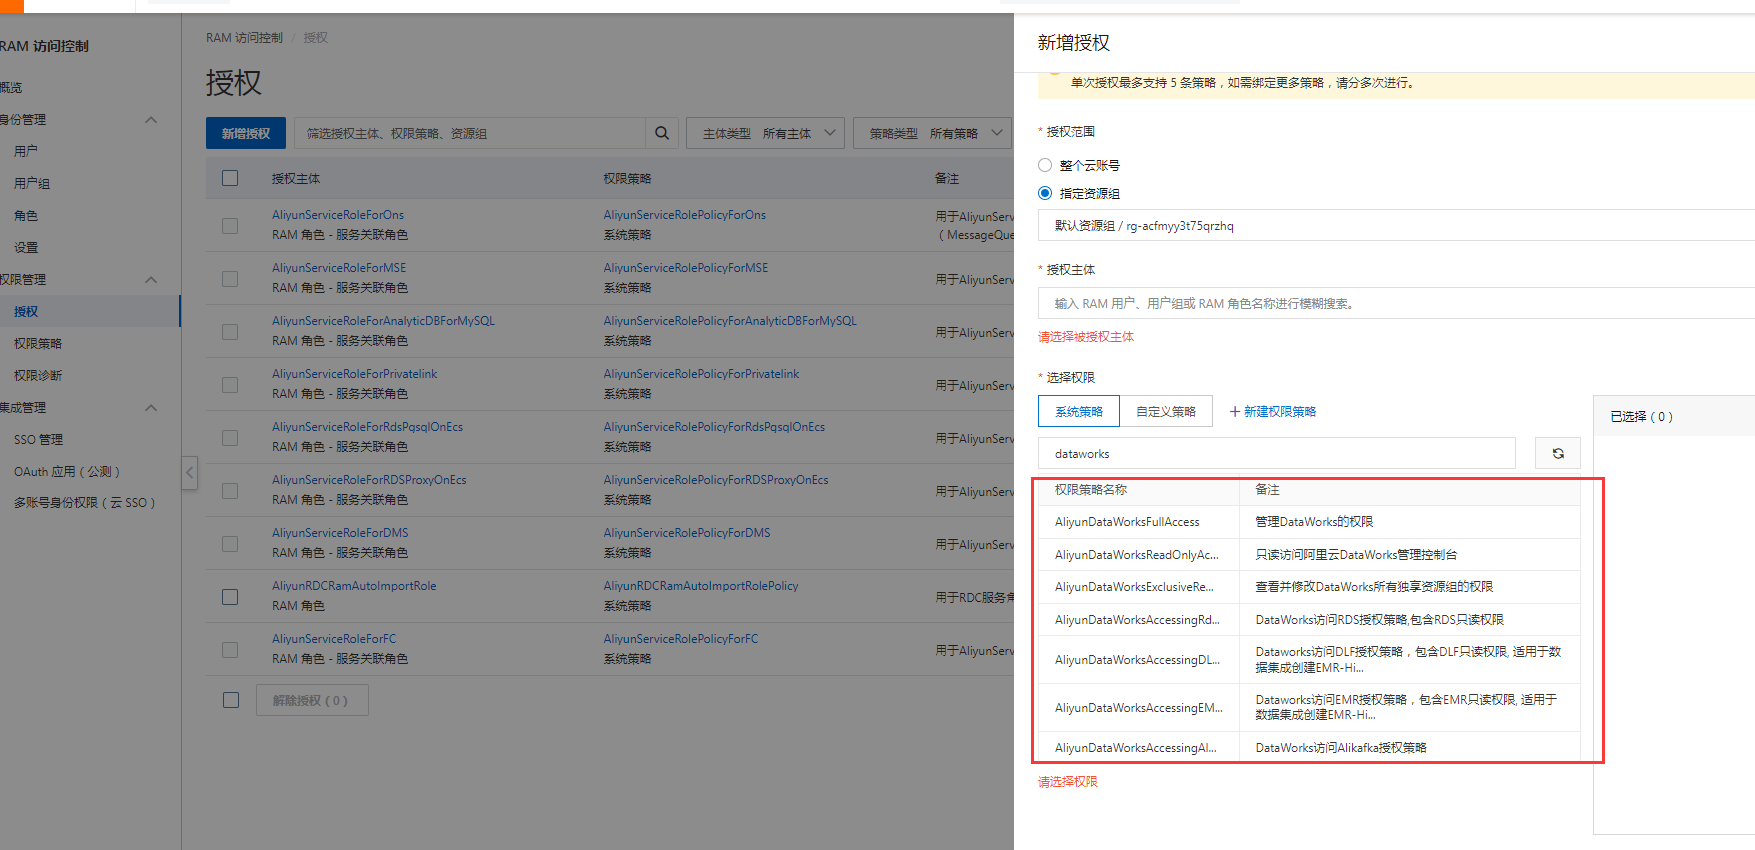Screen dimensions: 1755x850
Task: Select the AliyunDataWorksAccessingDL... policy row
Action: 1309,660
